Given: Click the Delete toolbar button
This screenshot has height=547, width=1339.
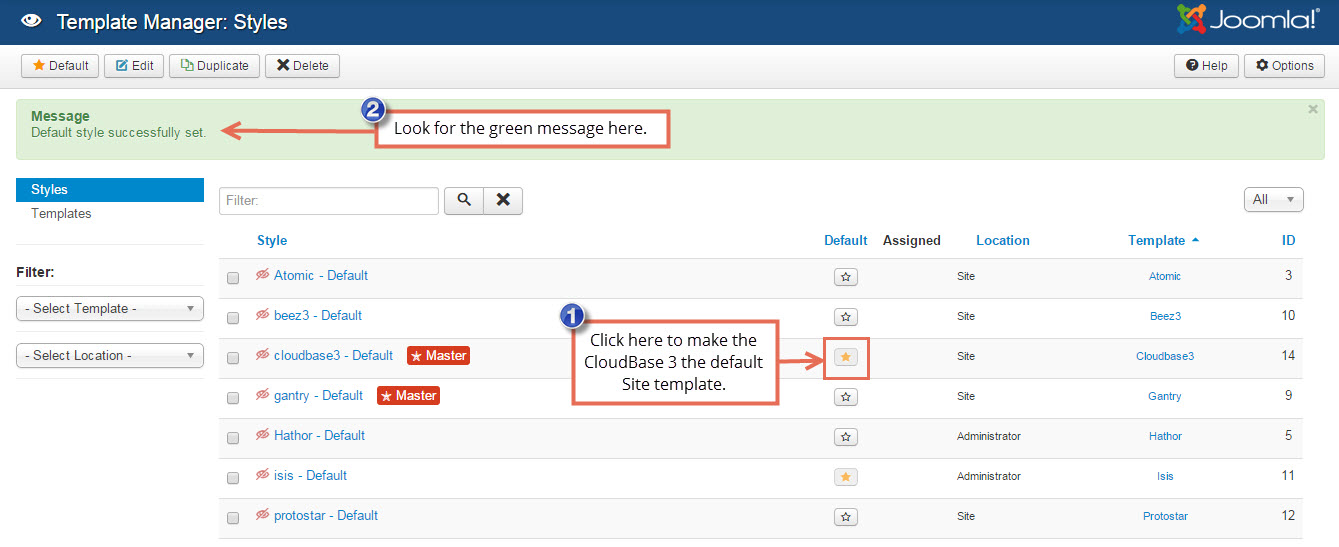Looking at the screenshot, I should [302, 66].
